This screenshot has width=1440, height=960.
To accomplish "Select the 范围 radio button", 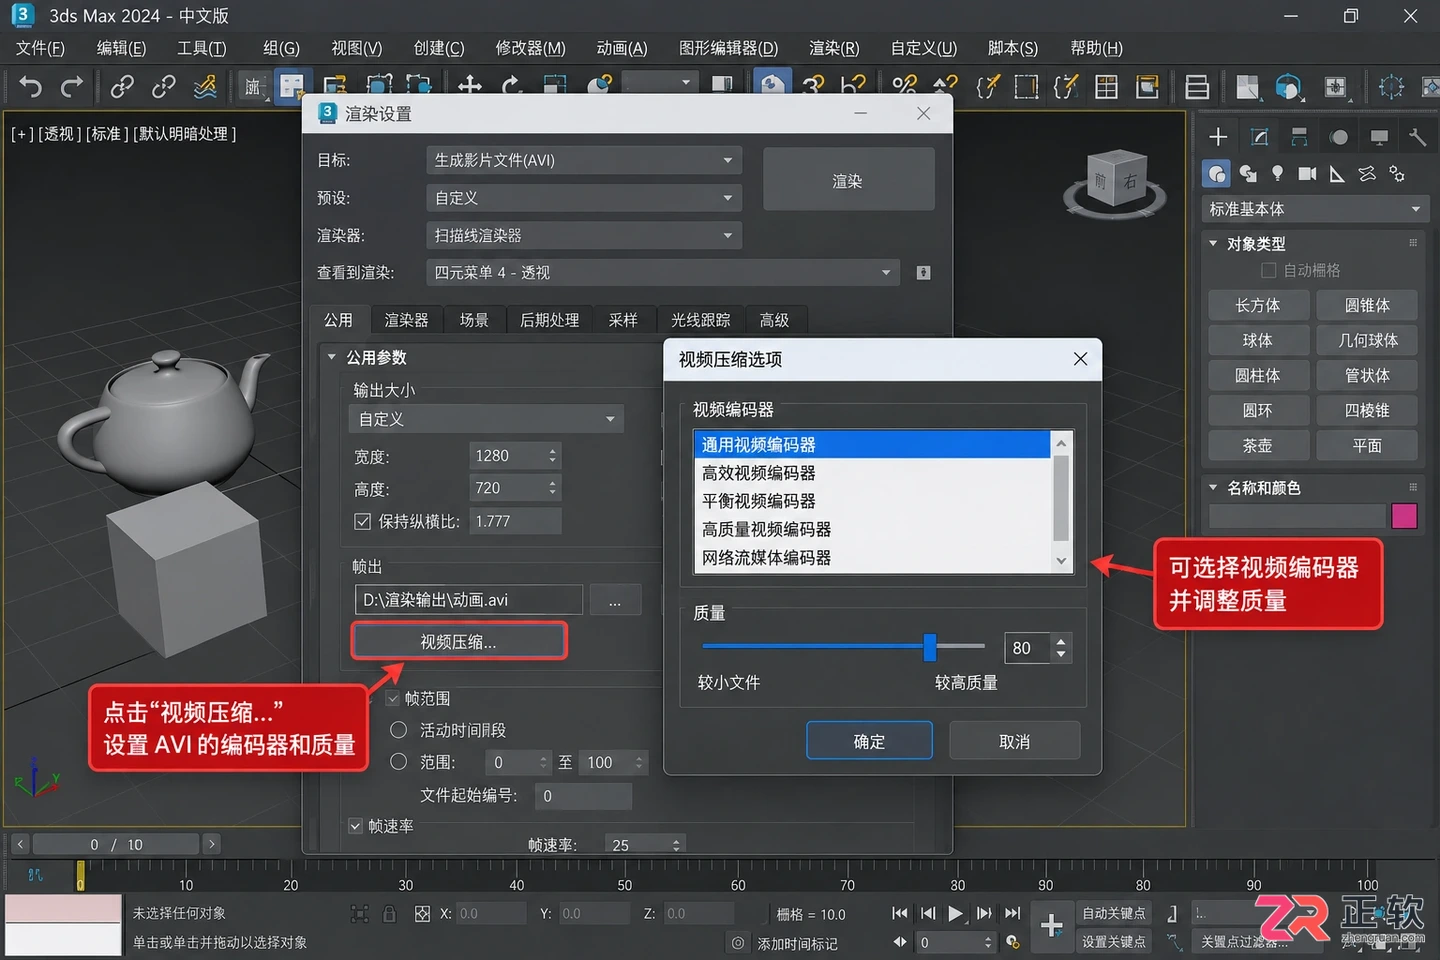I will pyautogui.click(x=398, y=762).
